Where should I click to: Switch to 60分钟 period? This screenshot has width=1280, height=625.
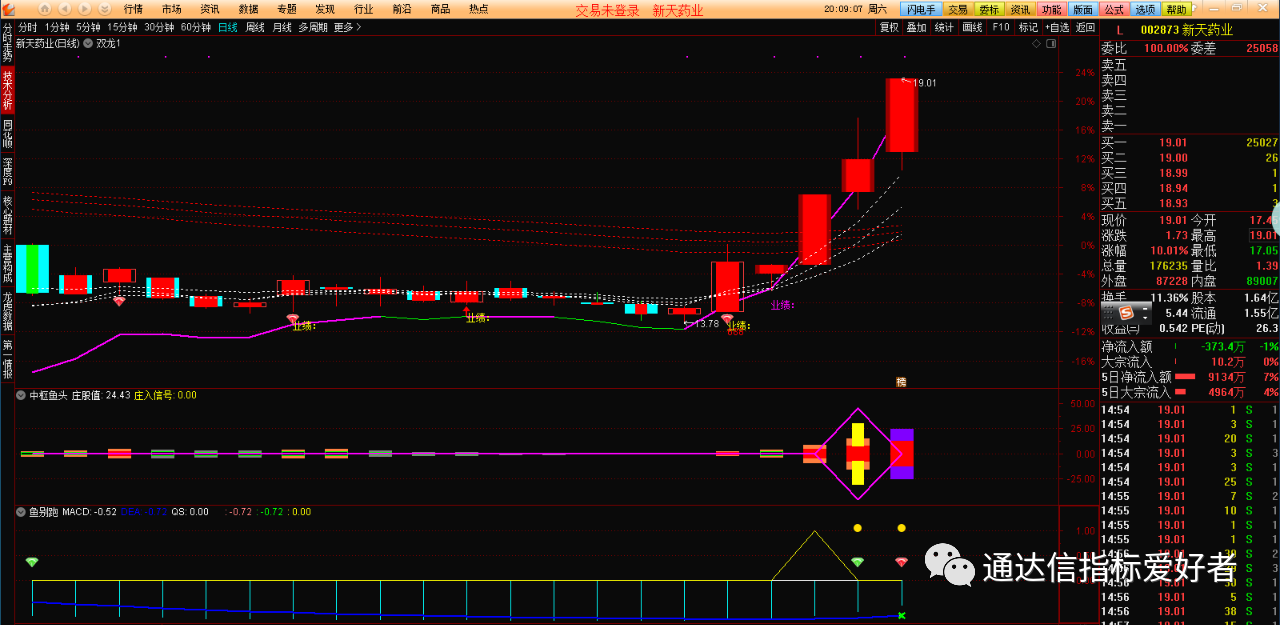pos(196,27)
